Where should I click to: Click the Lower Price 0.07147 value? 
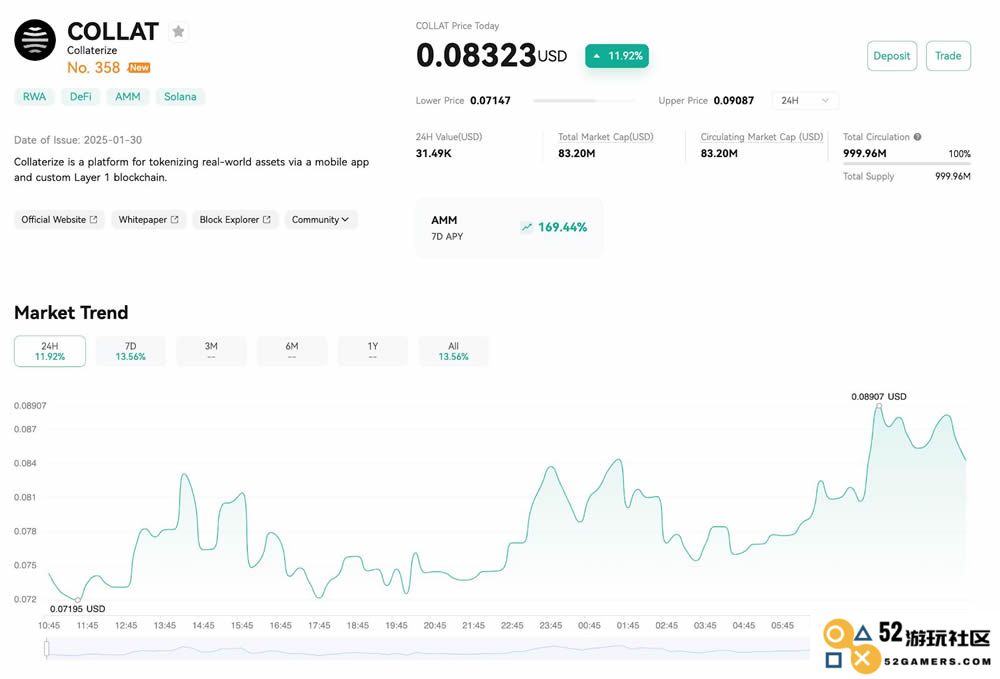pyautogui.click(x=490, y=101)
